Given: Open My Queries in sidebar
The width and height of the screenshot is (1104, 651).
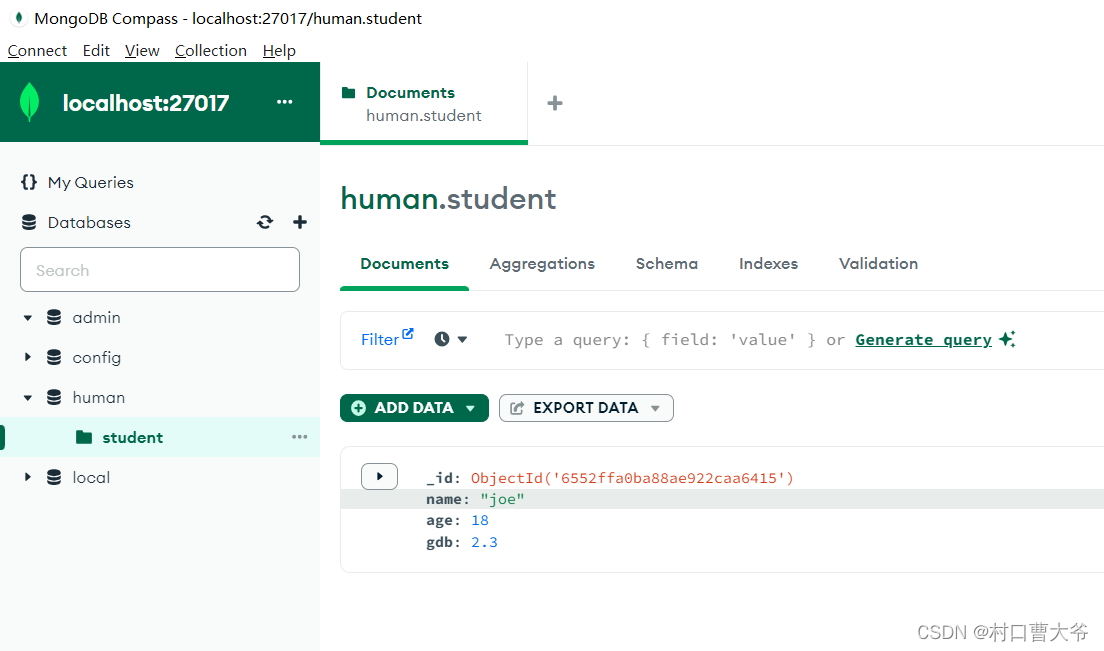Looking at the screenshot, I should [x=91, y=182].
